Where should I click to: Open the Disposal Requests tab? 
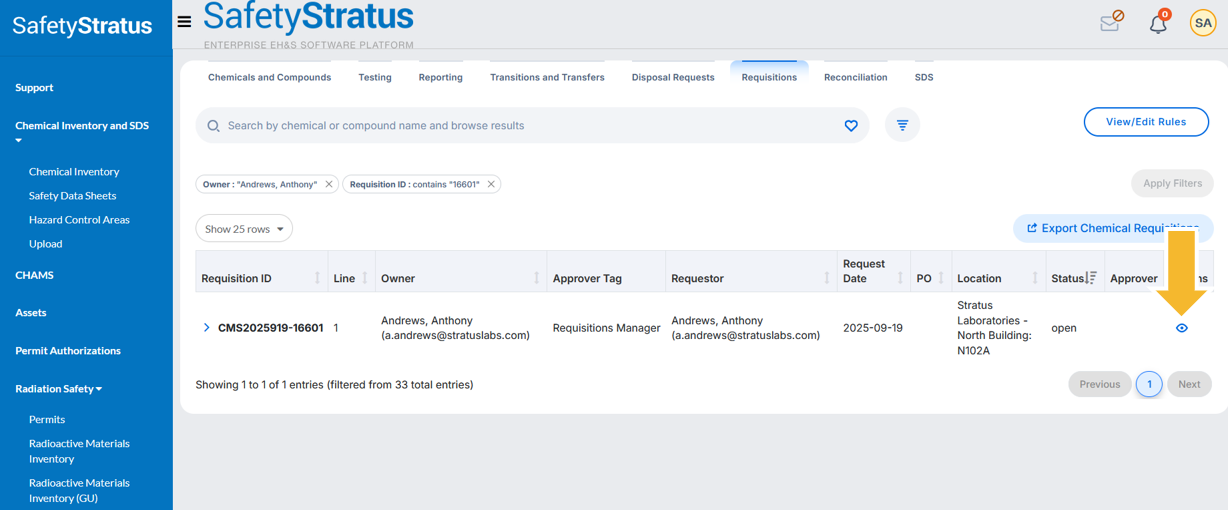click(x=673, y=77)
